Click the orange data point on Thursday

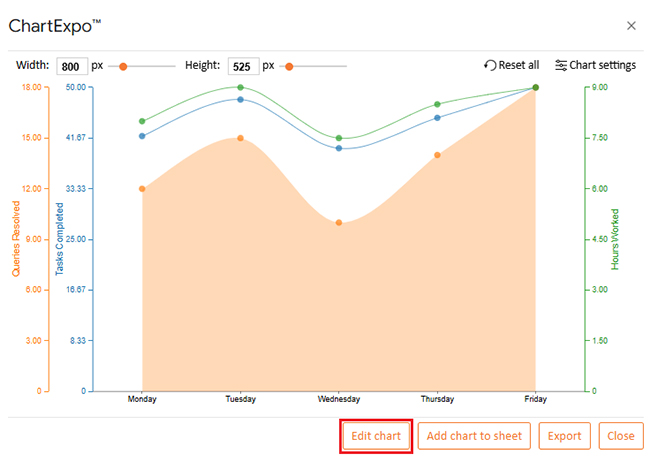click(x=437, y=155)
